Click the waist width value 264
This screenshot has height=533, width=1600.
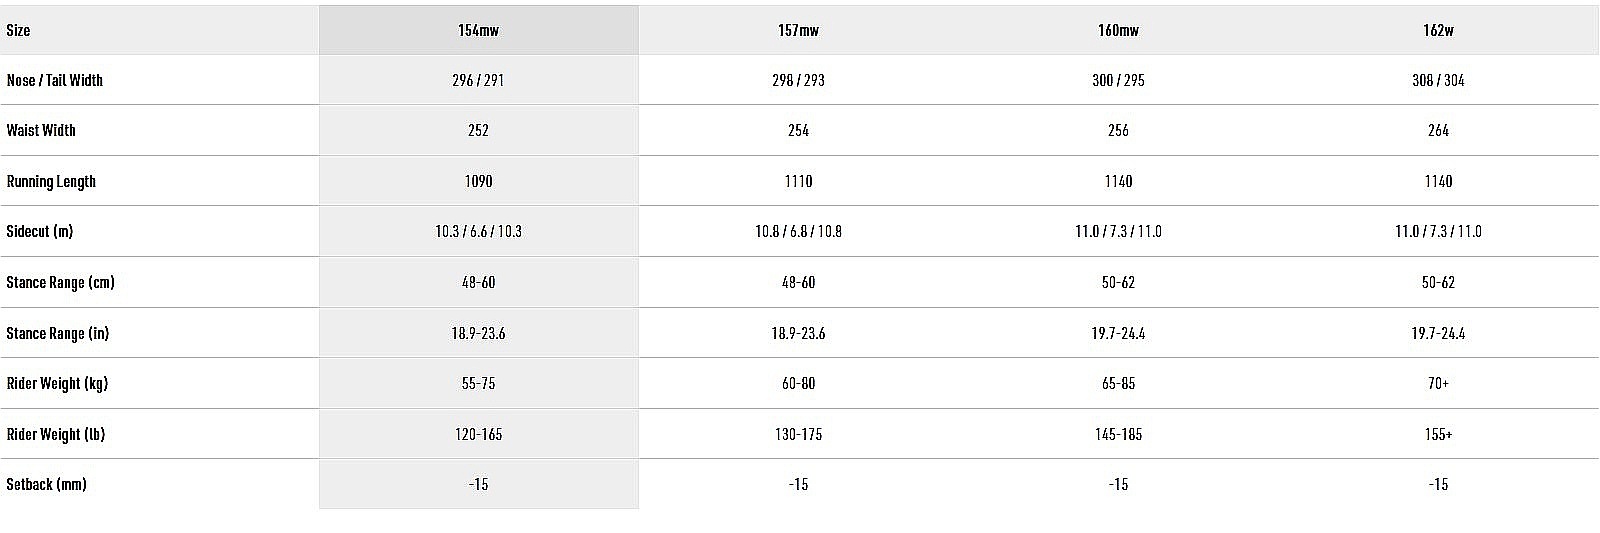tap(1438, 130)
